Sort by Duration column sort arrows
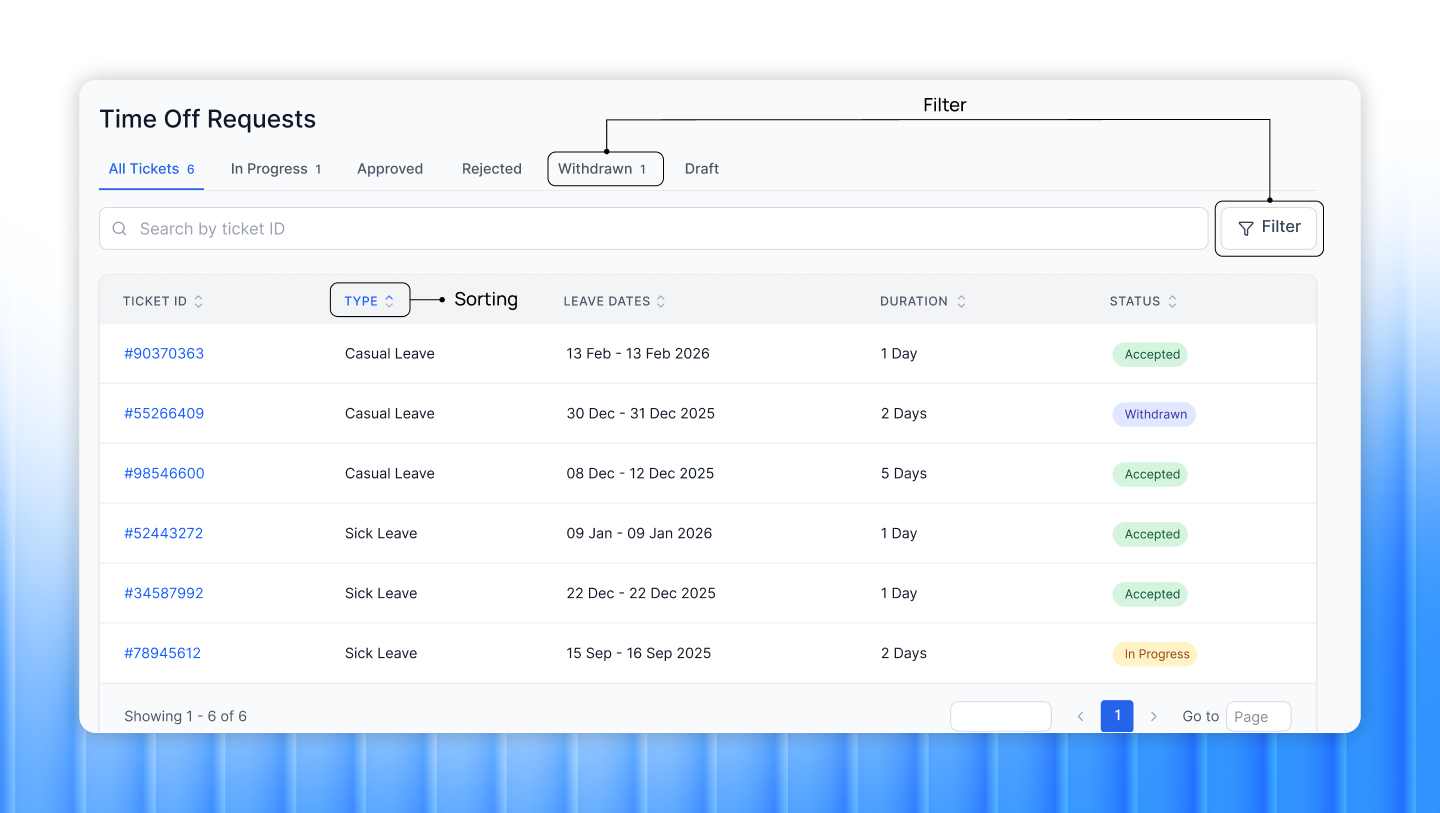 961,300
